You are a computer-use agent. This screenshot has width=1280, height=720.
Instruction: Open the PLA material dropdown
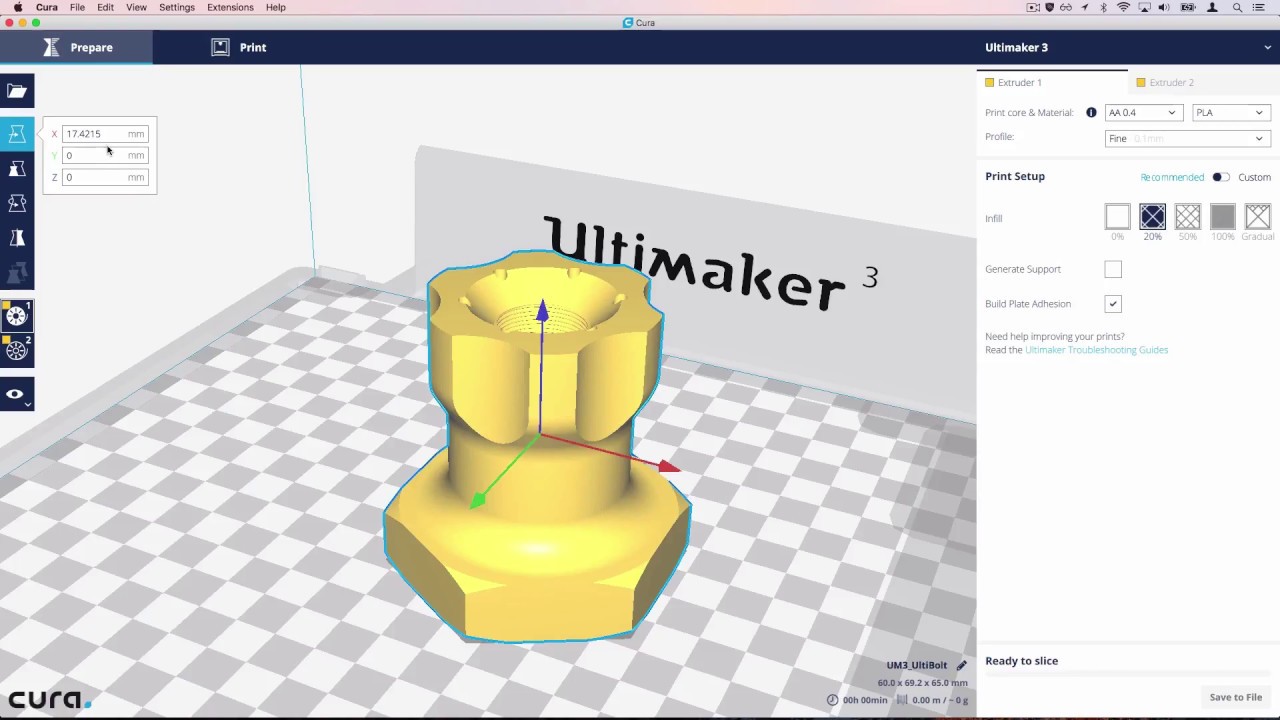(1229, 112)
